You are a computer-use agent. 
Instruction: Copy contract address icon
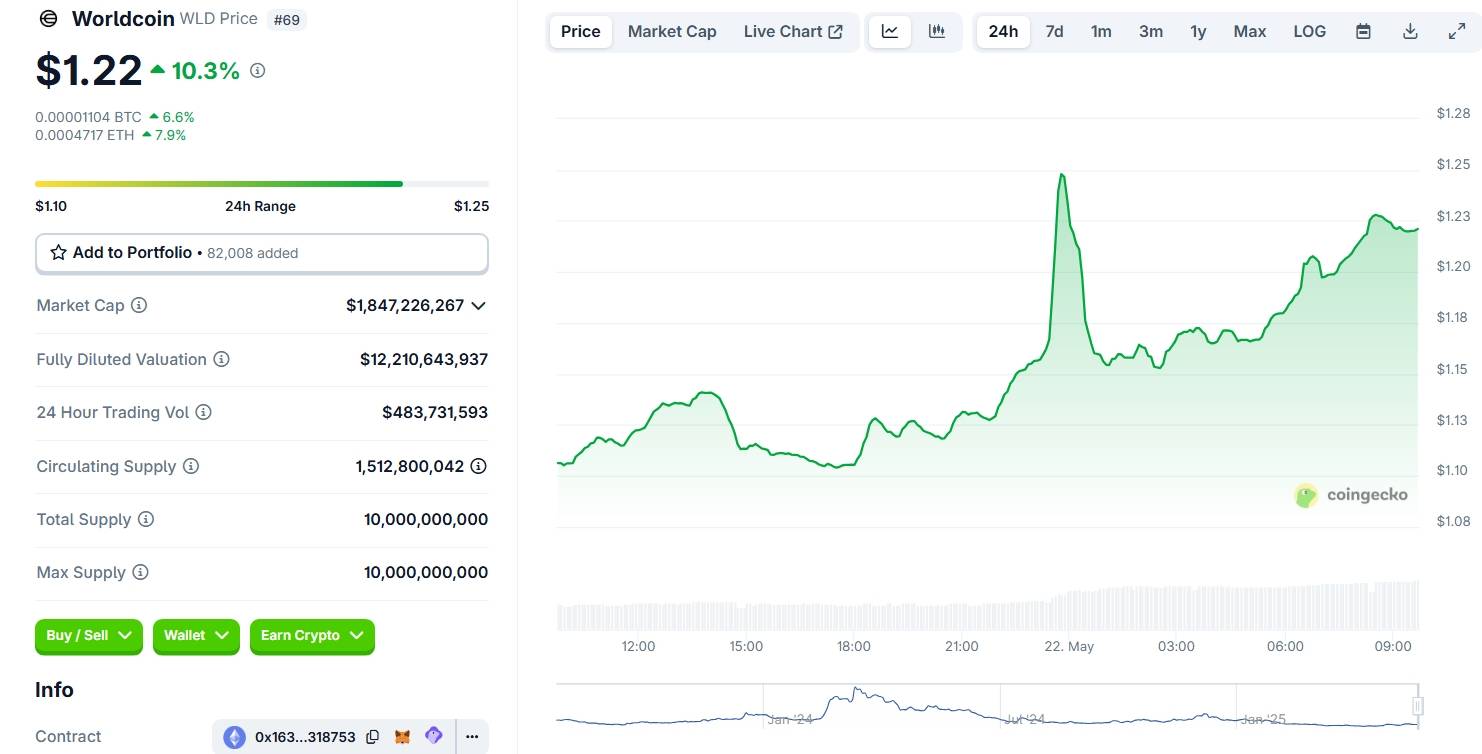coord(372,737)
